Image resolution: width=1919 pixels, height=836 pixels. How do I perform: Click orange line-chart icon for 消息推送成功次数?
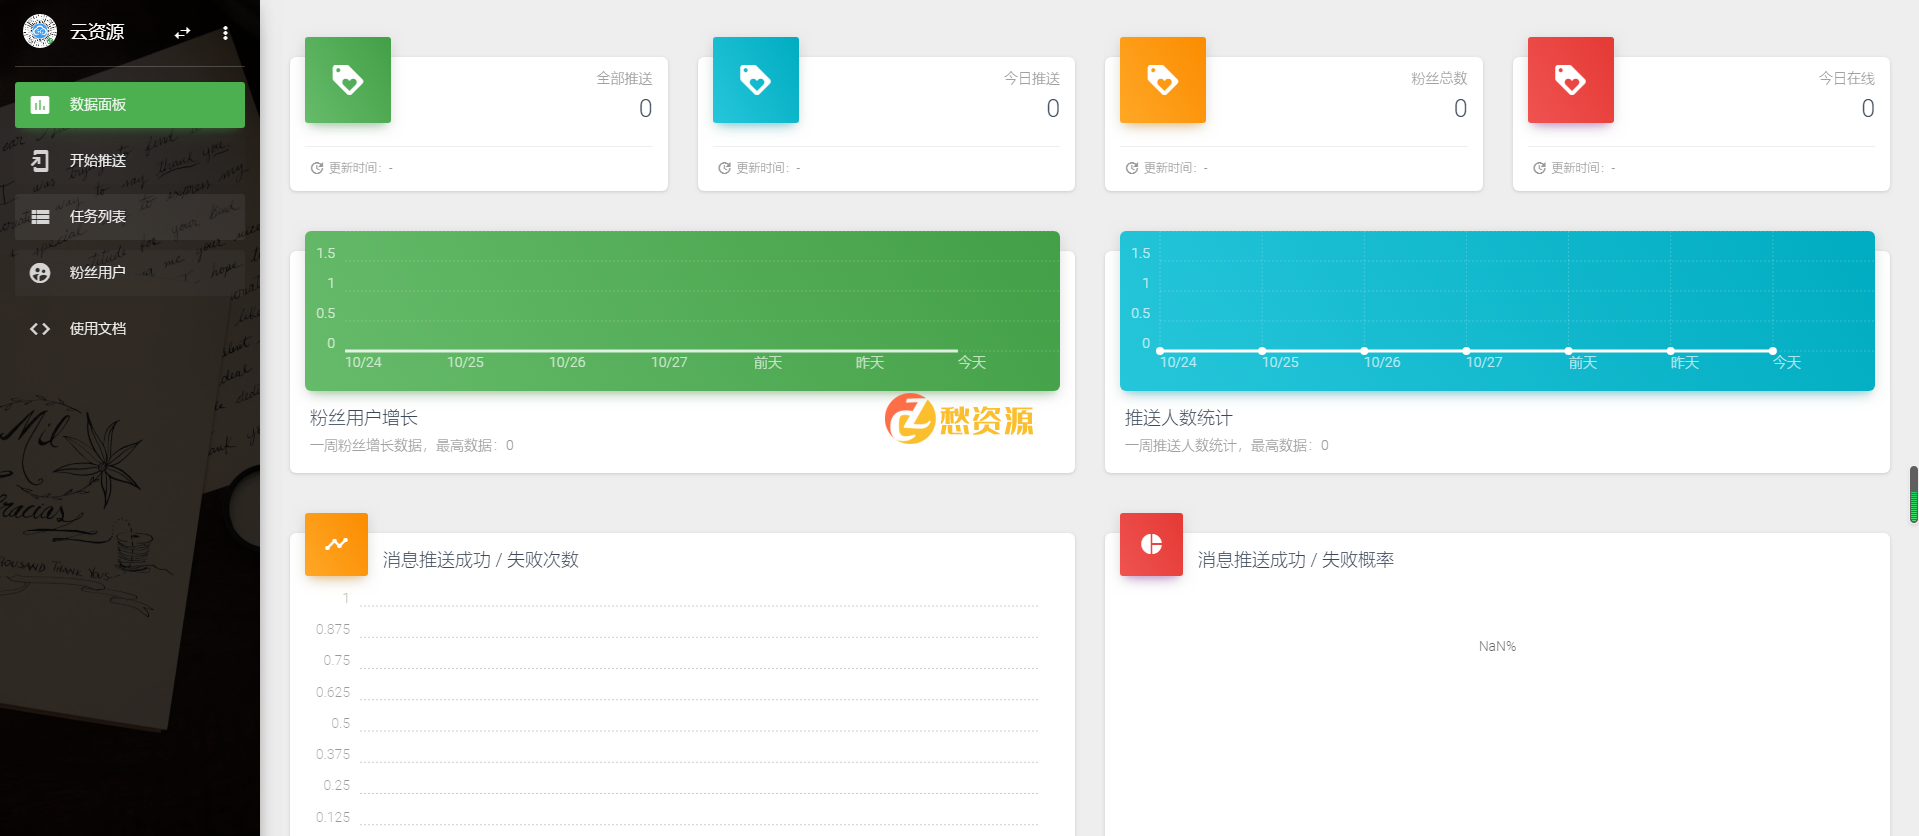[x=336, y=544]
